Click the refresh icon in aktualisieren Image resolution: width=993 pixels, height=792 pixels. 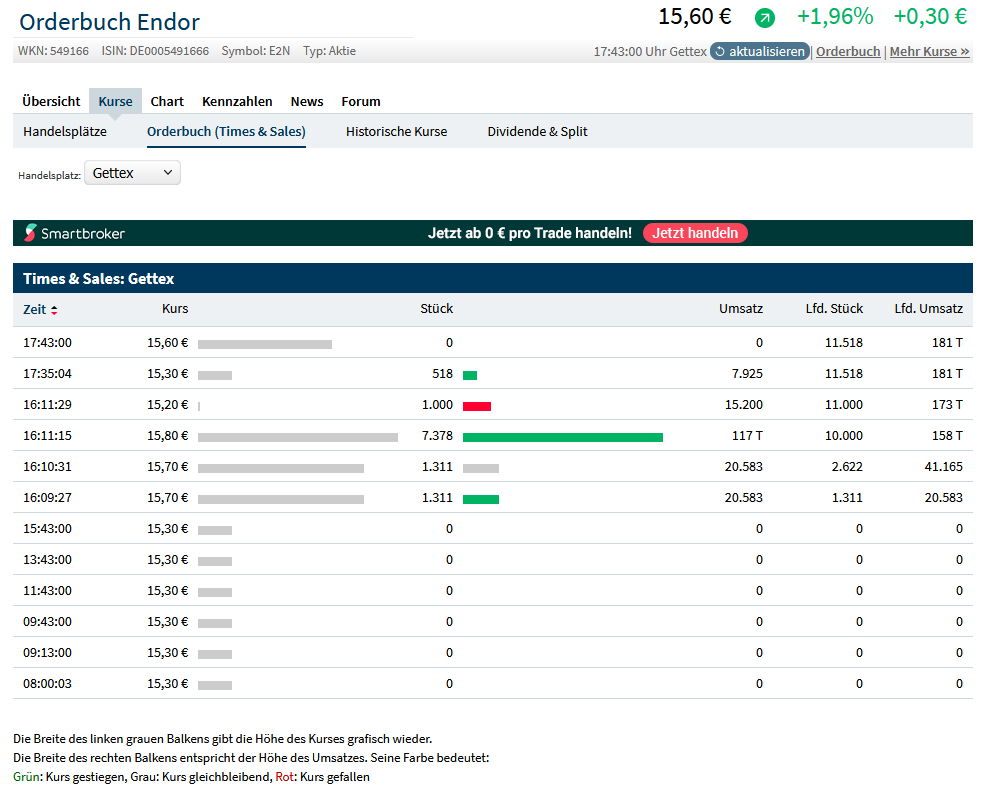click(x=720, y=51)
